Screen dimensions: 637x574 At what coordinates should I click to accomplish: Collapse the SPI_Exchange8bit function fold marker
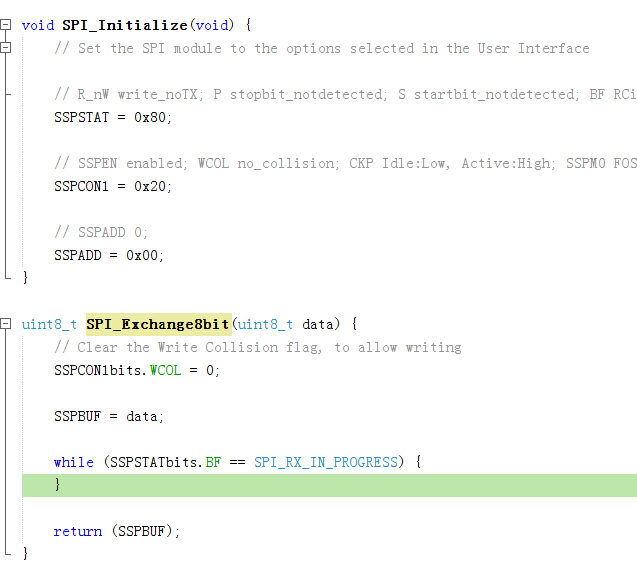click(5, 324)
